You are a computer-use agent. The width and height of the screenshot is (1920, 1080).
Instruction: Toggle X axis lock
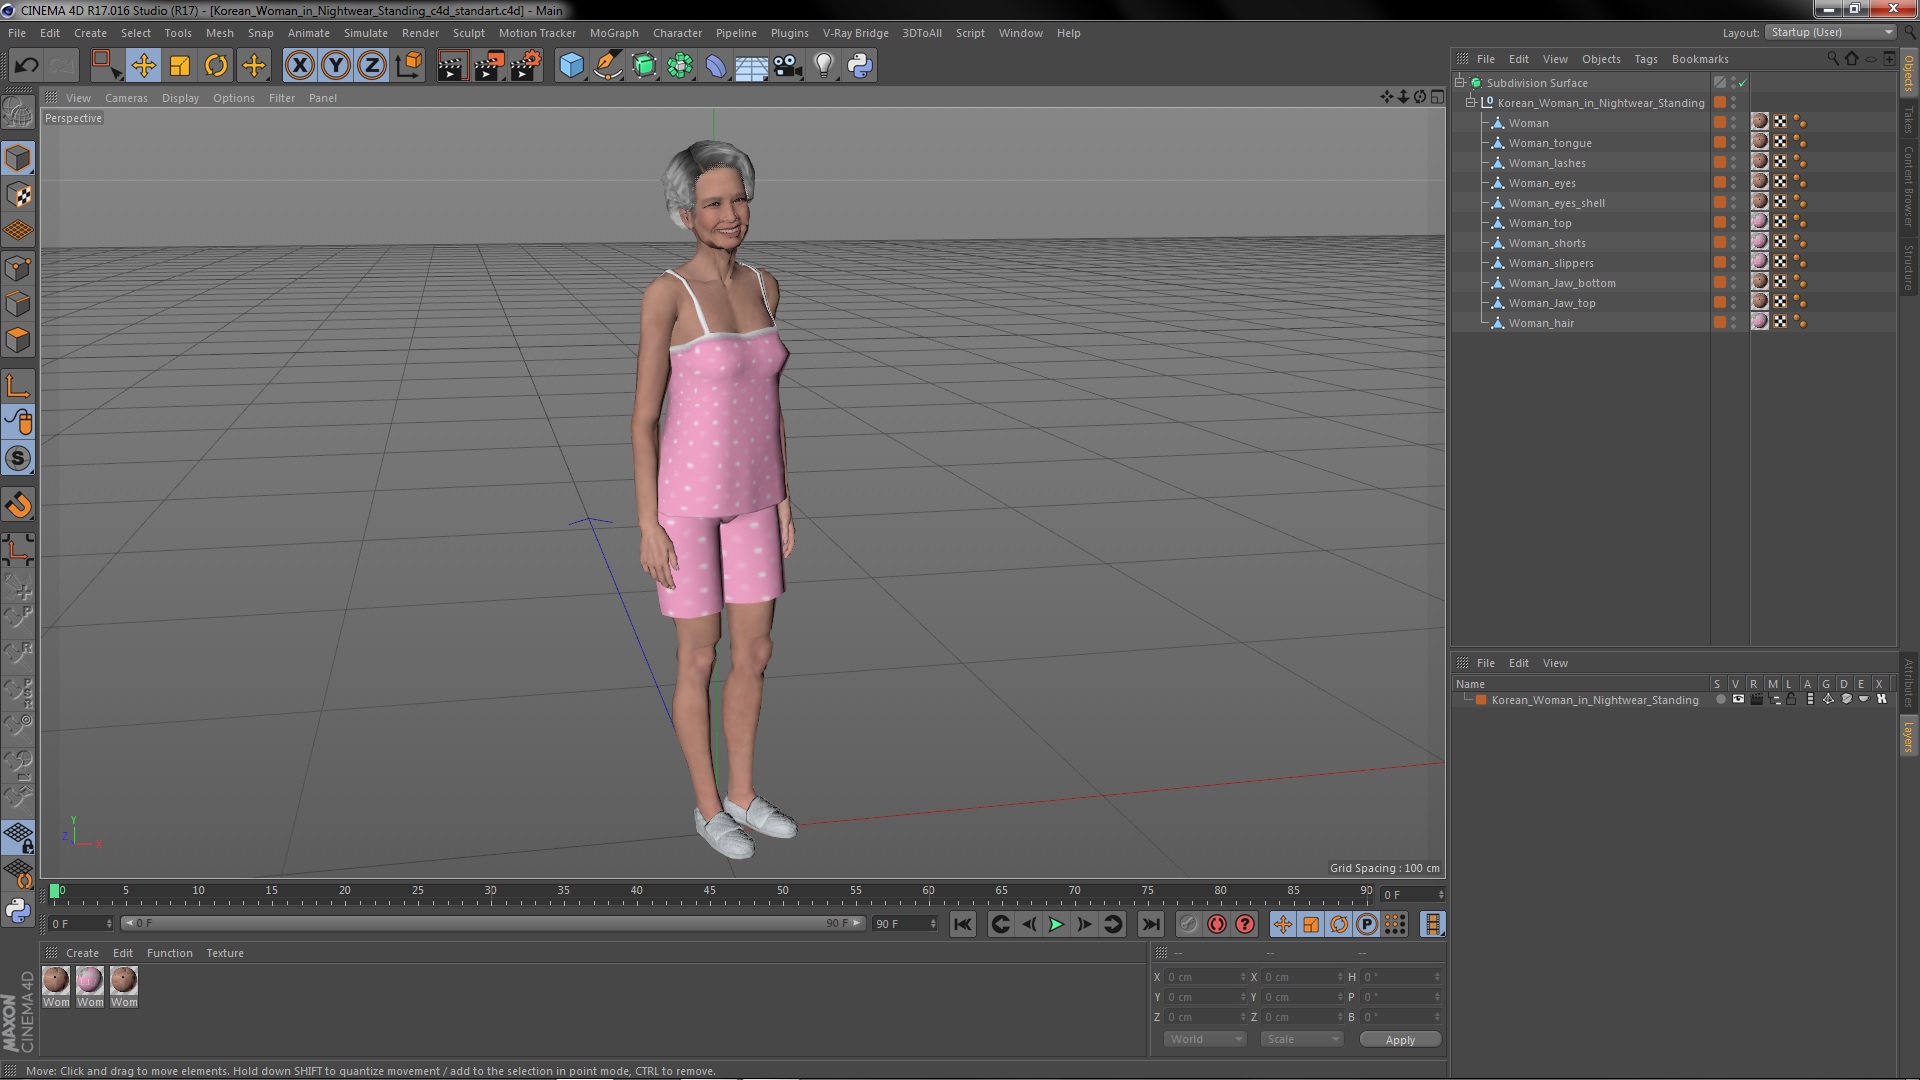[299, 66]
